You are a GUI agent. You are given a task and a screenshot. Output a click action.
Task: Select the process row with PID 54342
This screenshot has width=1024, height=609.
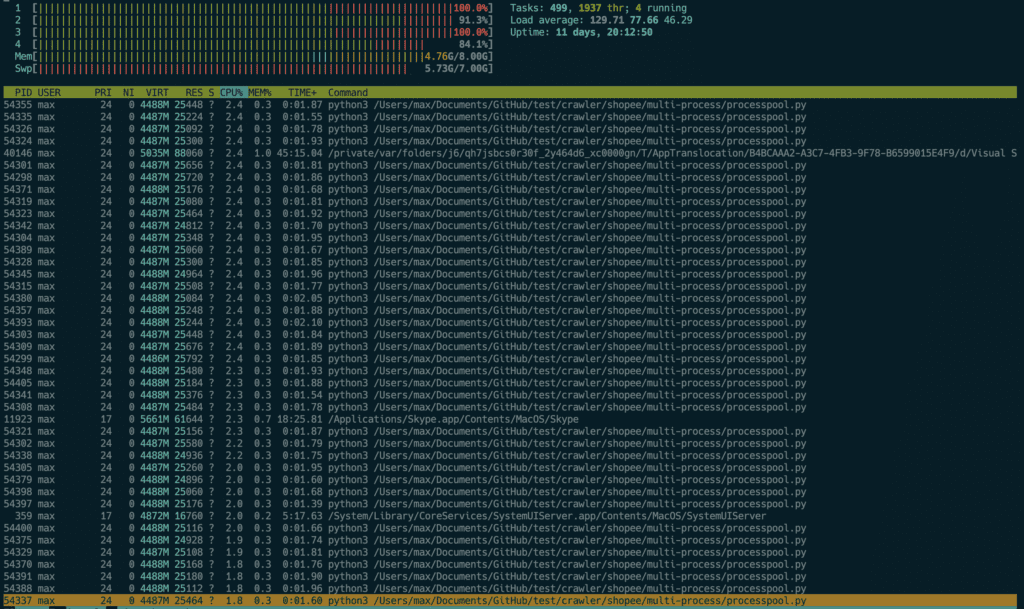pyautogui.click(x=510, y=225)
